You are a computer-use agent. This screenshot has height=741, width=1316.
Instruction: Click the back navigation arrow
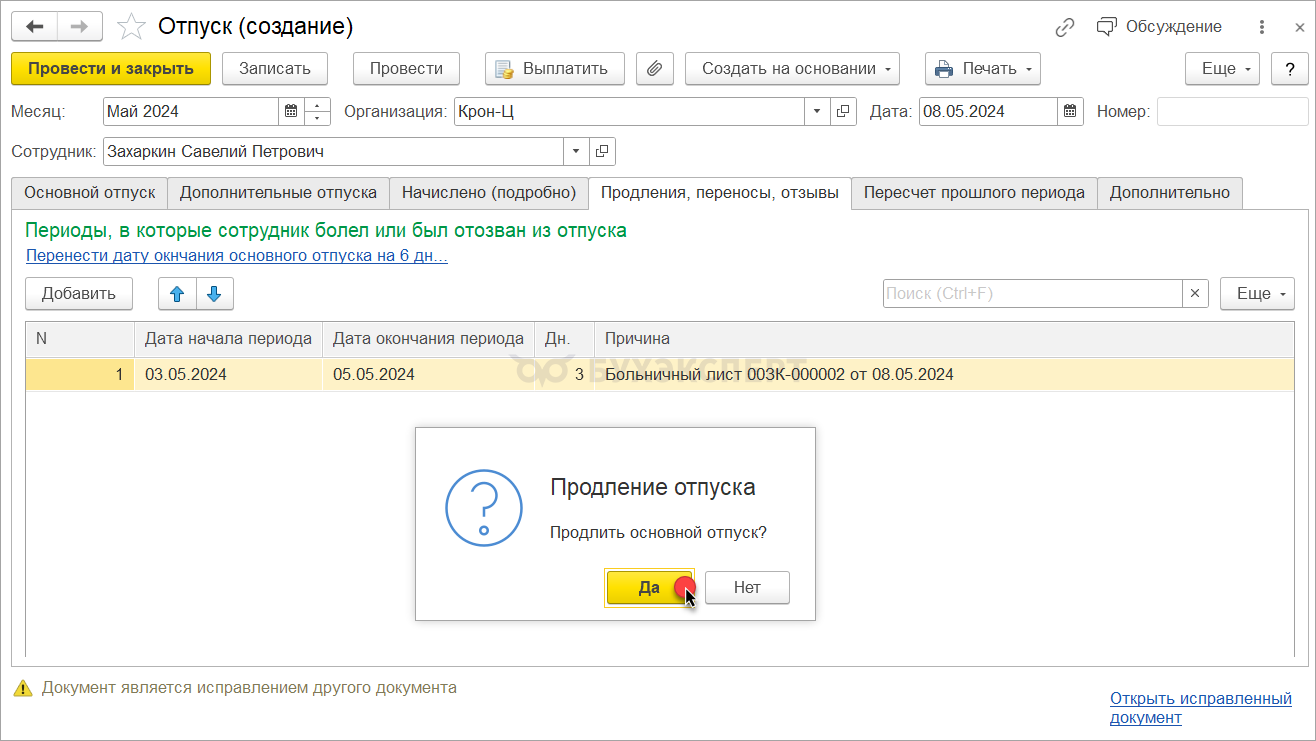click(x=34, y=27)
